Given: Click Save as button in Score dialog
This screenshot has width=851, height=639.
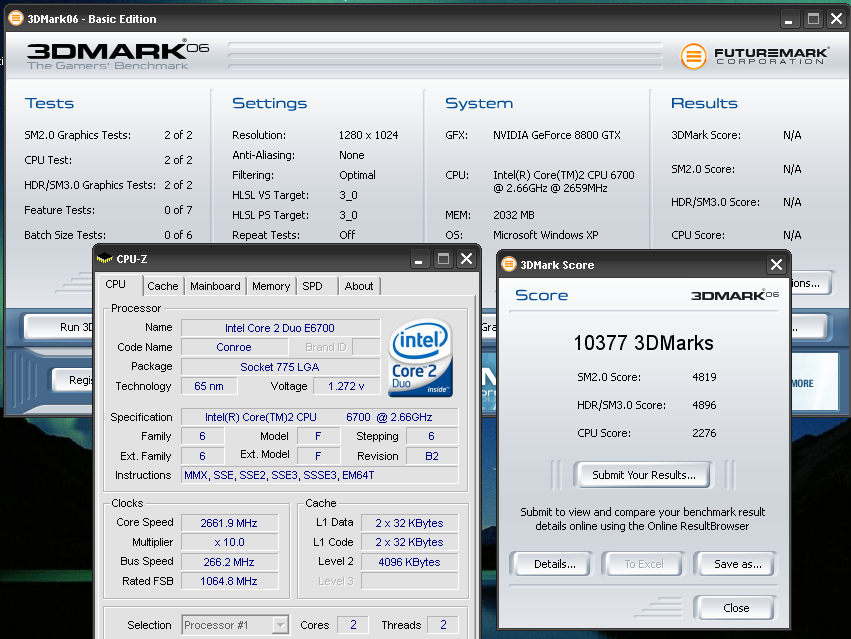Looking at the screenshot, I should pyautogui.click(x=737, y=564).
